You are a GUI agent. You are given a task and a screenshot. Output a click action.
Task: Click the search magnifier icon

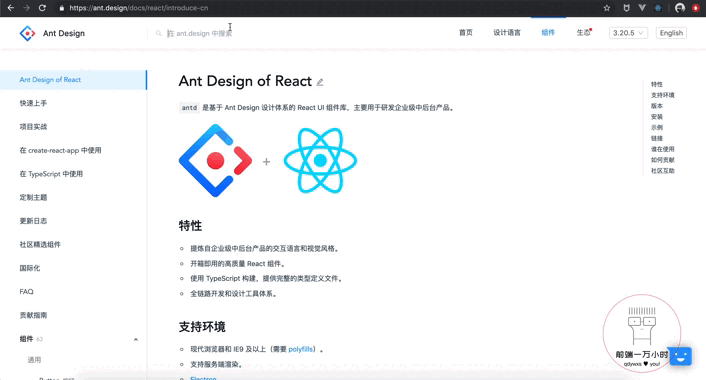[158, 33]
